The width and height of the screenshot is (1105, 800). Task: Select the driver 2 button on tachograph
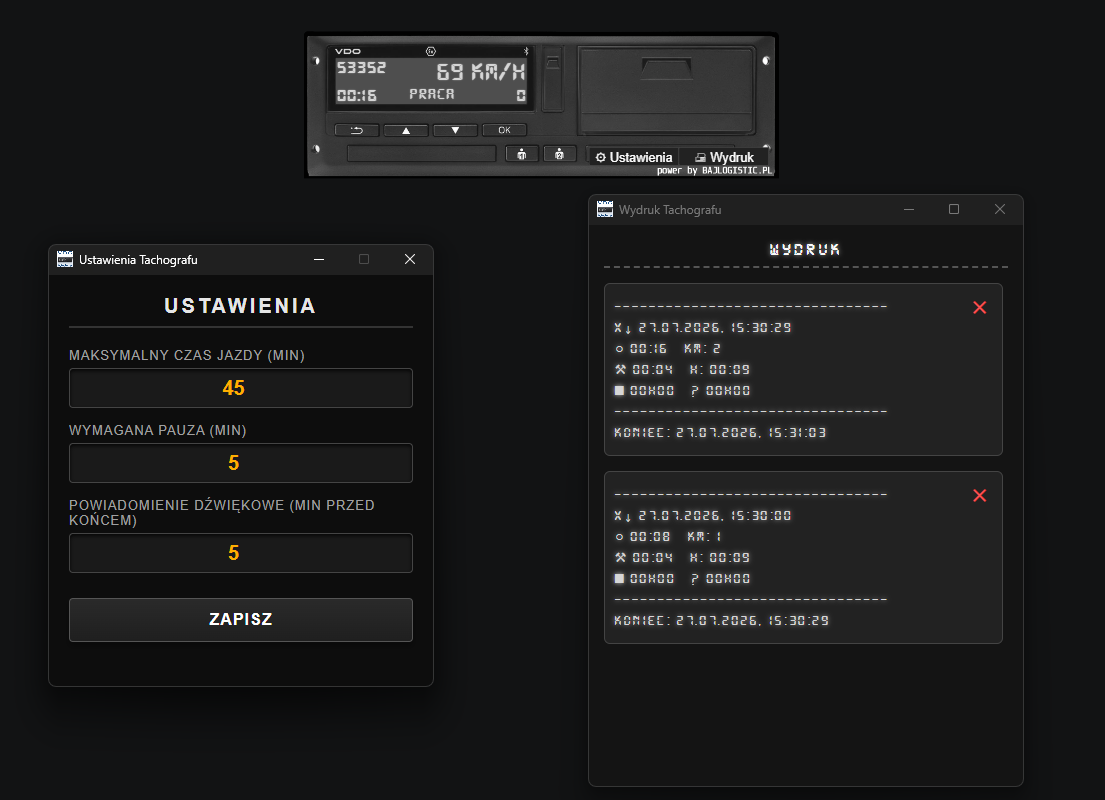560,154
